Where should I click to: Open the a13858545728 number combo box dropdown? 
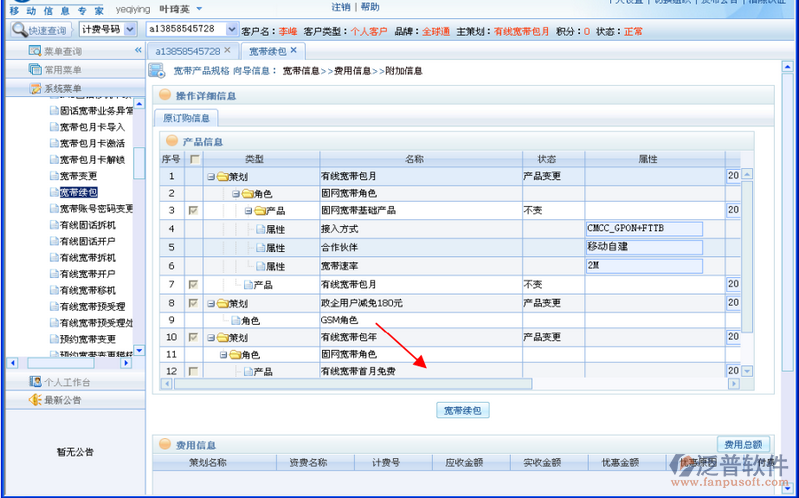(x=232, y=30)
